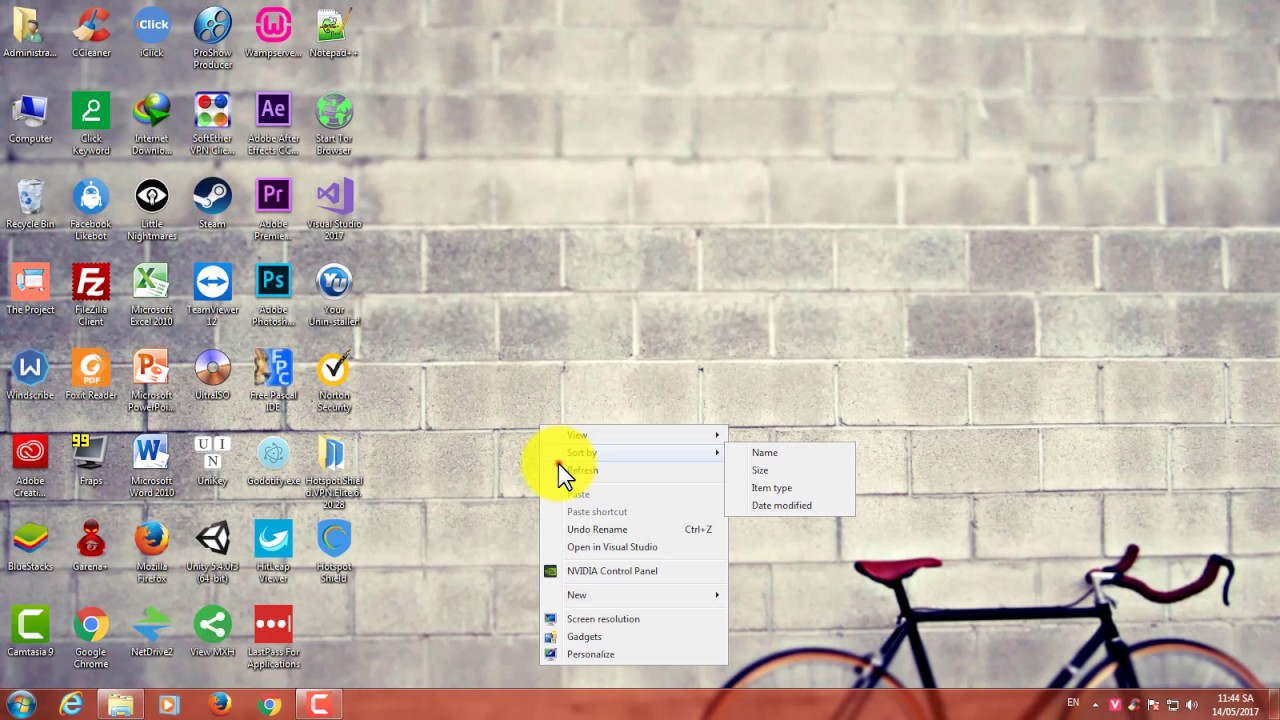Screen dimensions: 1280x720
Task: Select the UniKey desktop icon
Action: [x=212, y=461]
